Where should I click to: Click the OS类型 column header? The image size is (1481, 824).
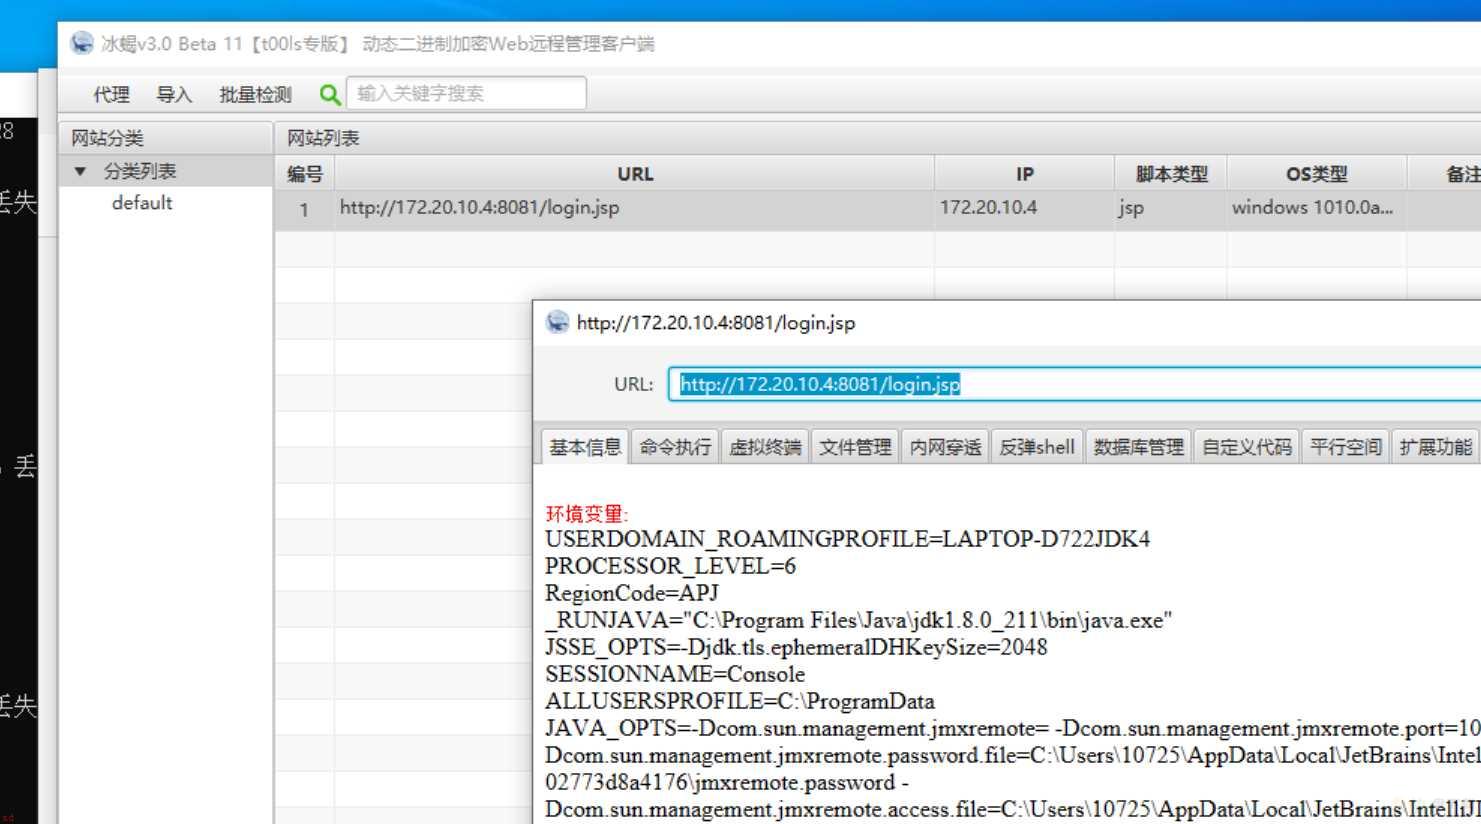1316,174
